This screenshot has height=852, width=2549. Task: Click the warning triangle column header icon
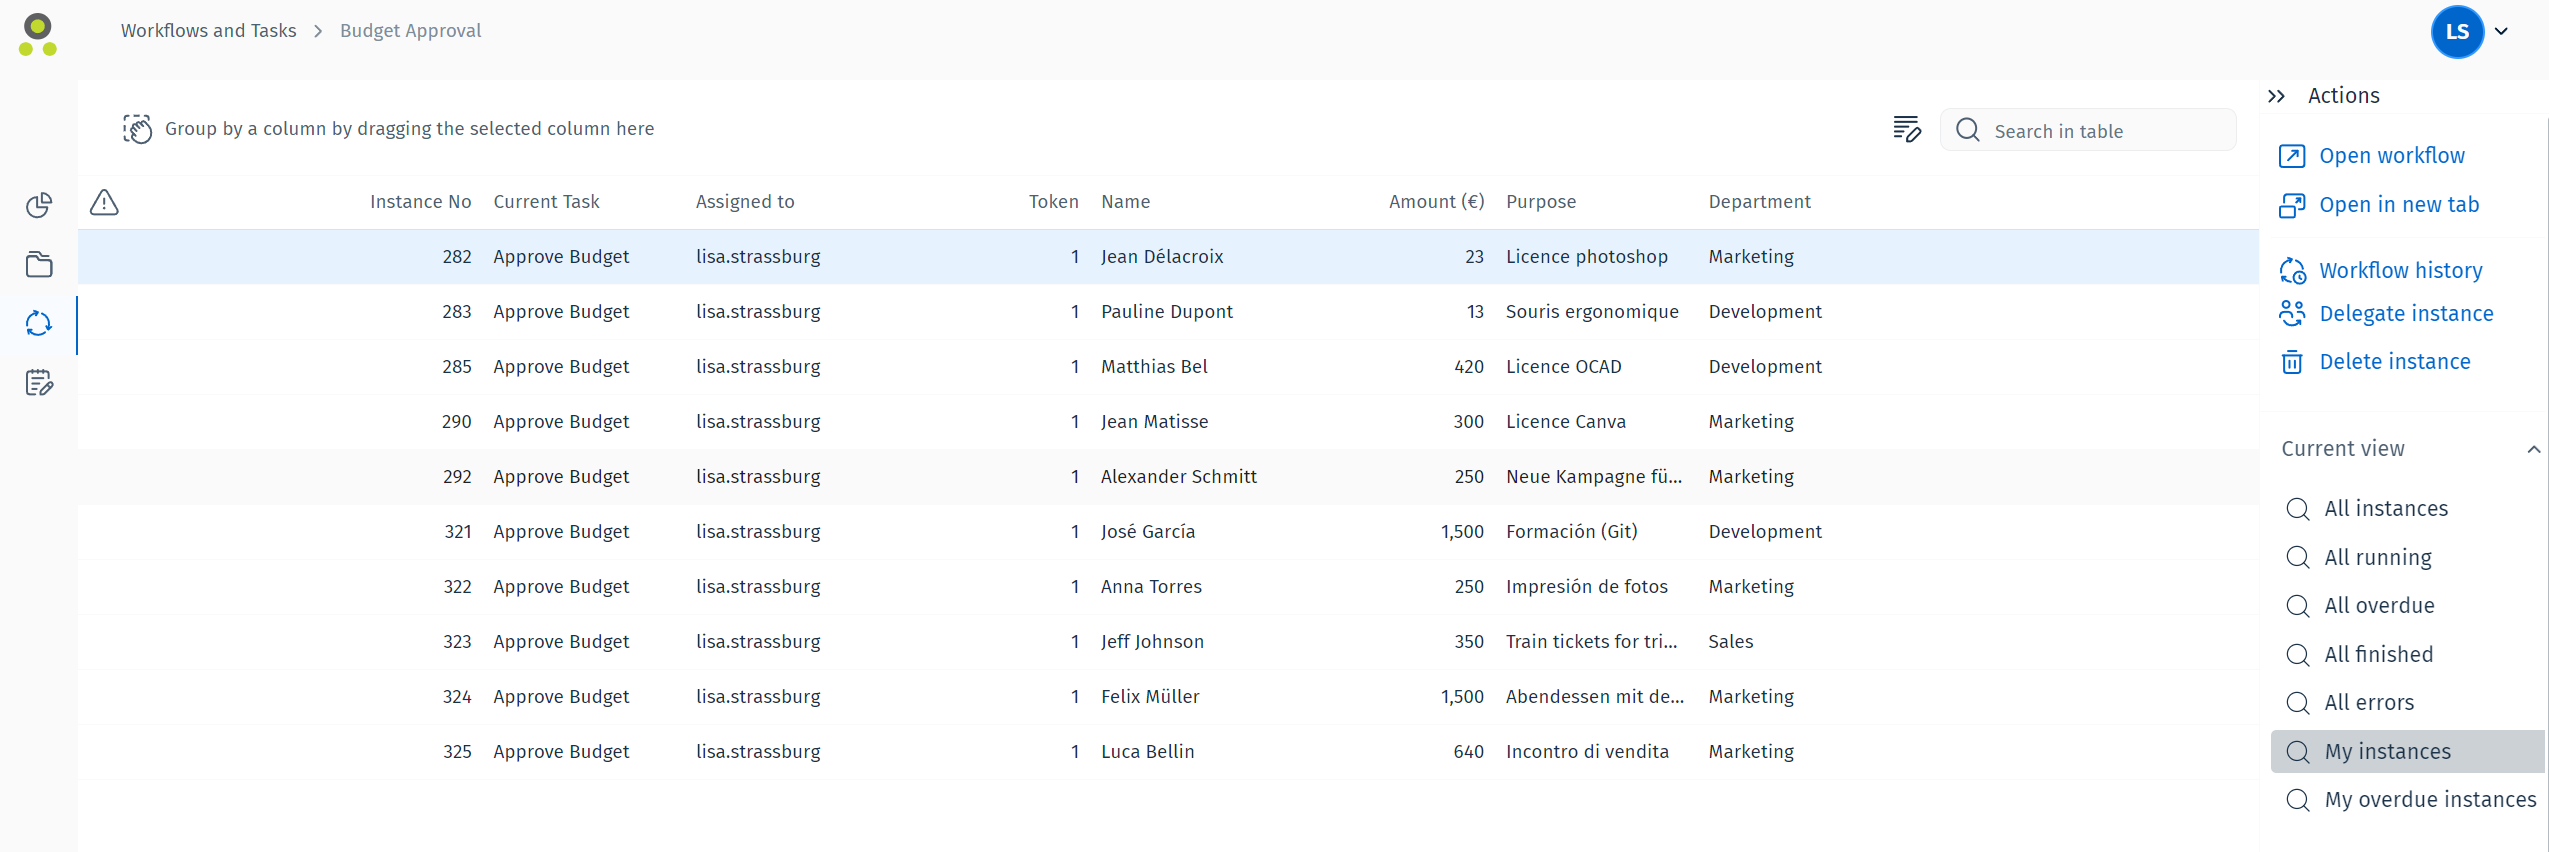pyautogui.click(x=104, y=202)
